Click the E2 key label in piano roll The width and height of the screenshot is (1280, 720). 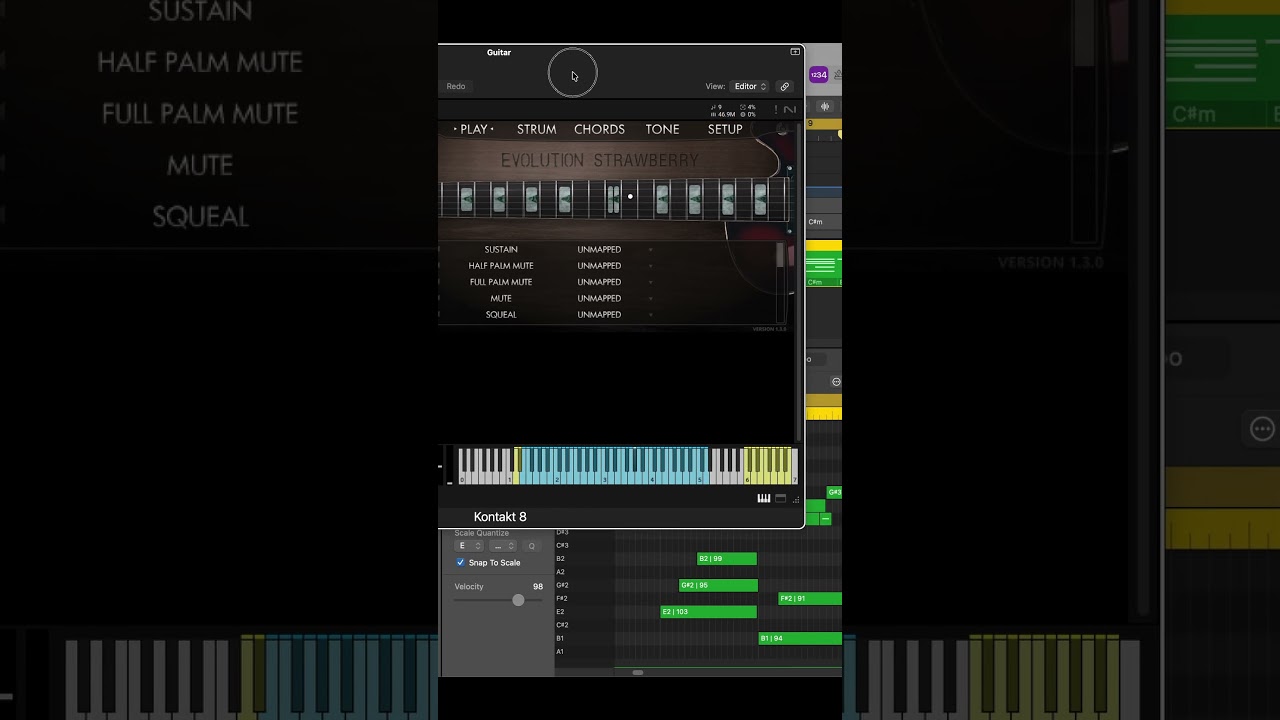[x=560, y=612]
